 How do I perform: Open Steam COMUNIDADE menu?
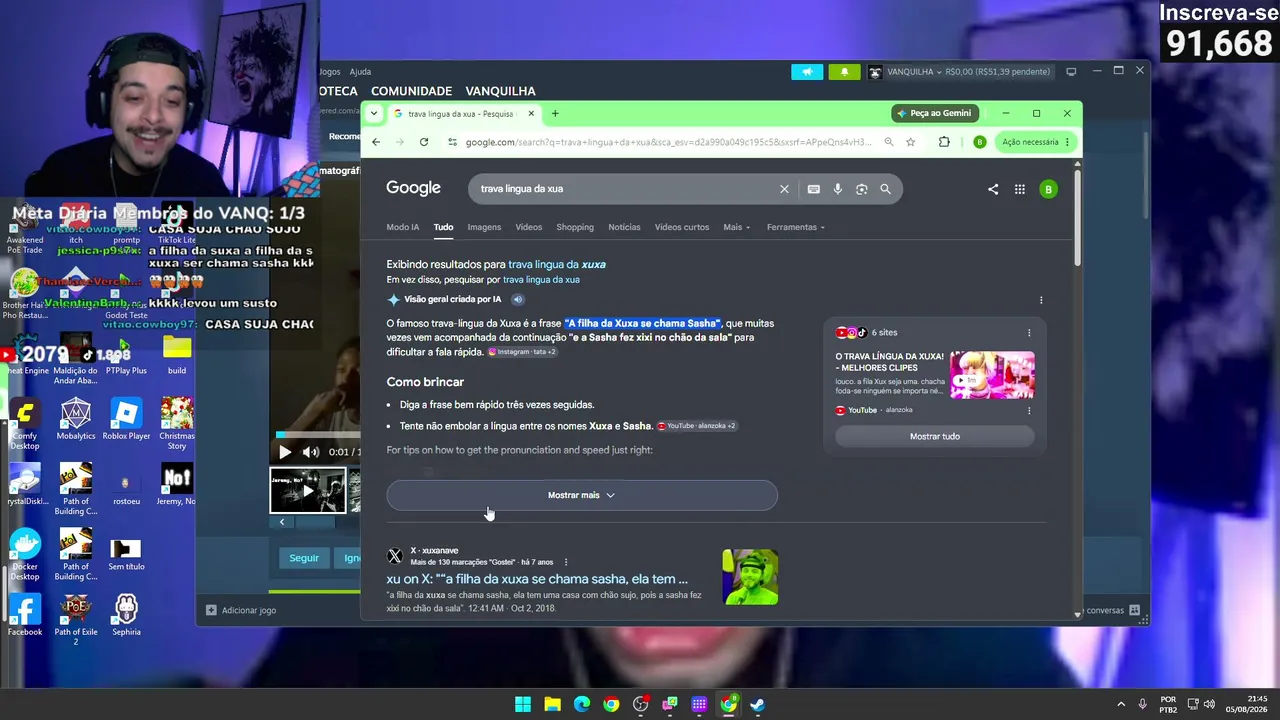coord(411,91)
